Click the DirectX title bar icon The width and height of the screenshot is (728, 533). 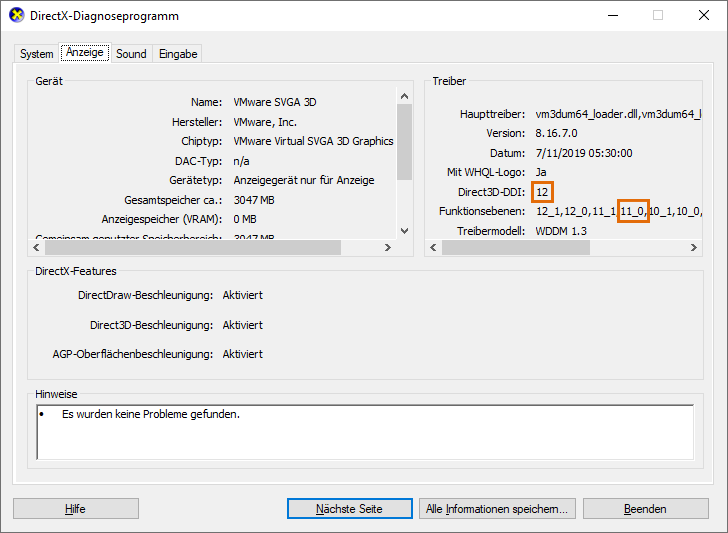(x=17, y=15)
